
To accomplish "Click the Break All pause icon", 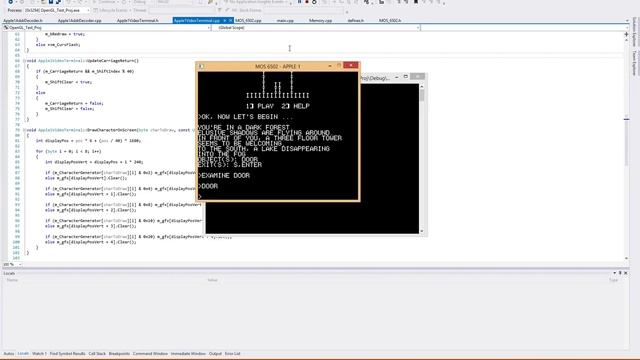I will [x=299, y=2].
